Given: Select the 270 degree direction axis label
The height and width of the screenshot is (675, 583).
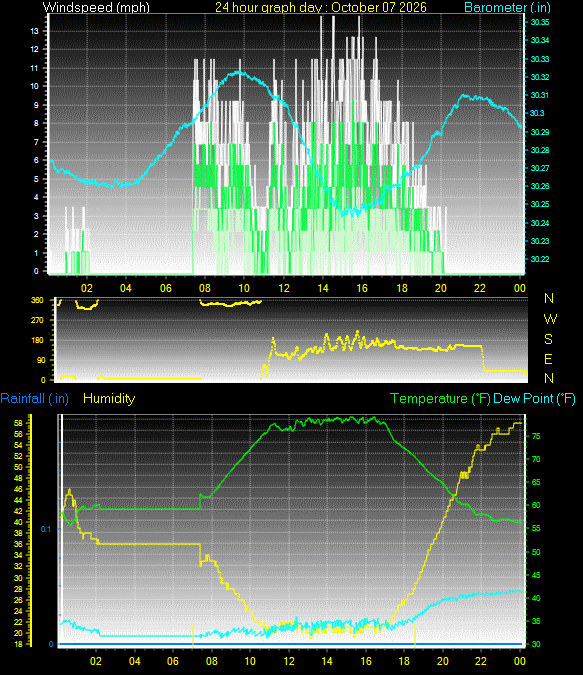Looking at the screenshot, I should (x=37, y=320).
